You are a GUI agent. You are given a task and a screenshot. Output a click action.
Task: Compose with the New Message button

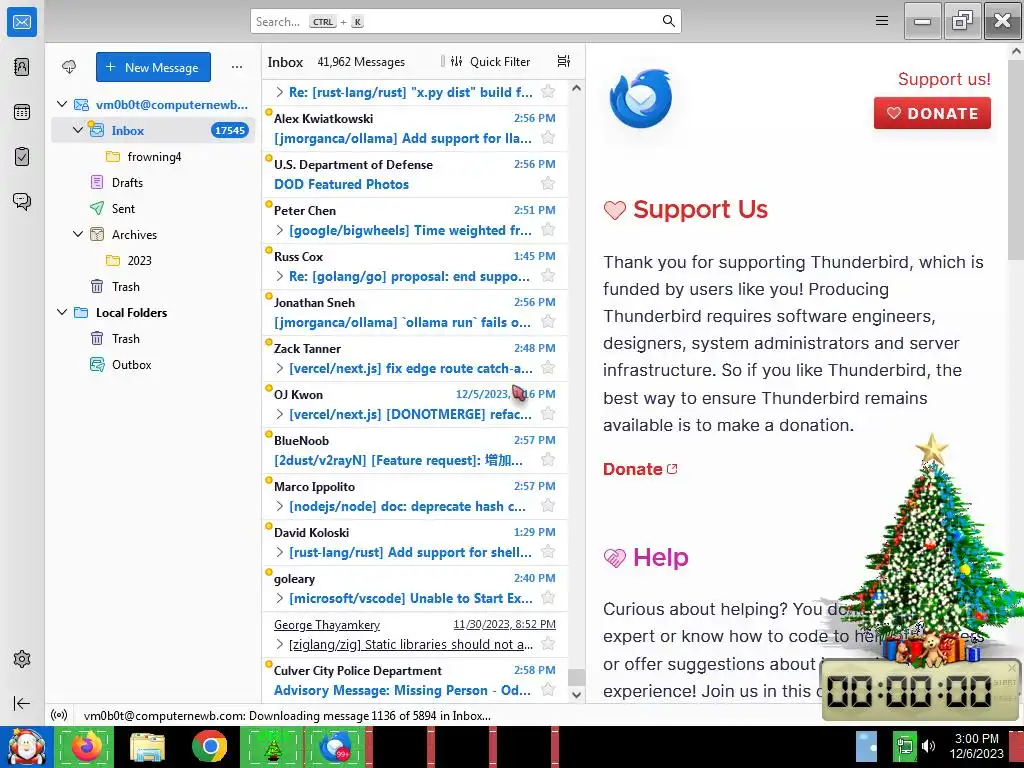(x=153, y=67)
